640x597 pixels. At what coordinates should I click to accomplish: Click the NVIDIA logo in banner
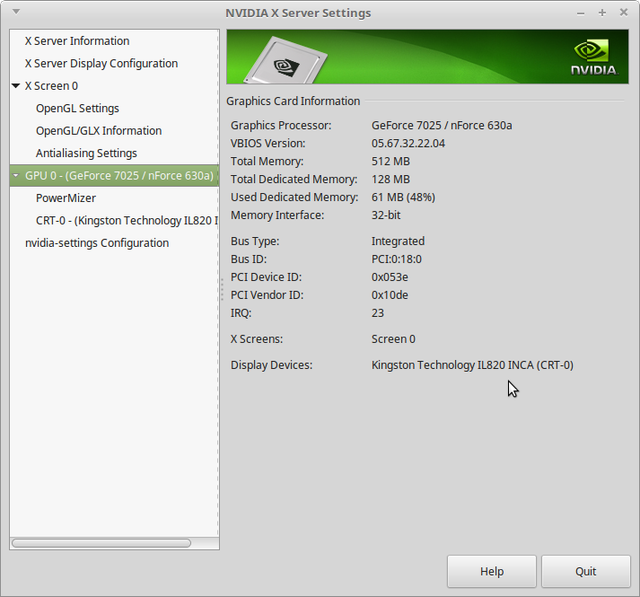[x=594, y=57]
